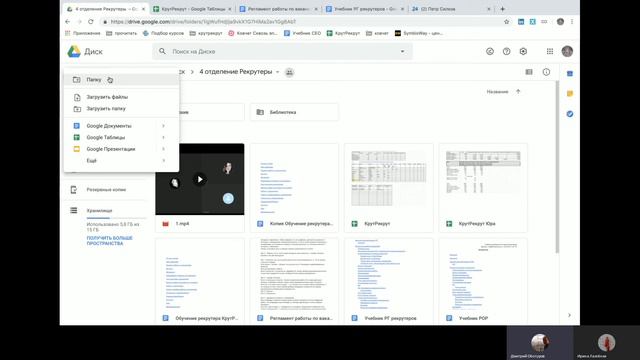The image size is (640, 360).
Task: Open Учебник РГ рекрутеров document
Action: [x=389, y=282]
